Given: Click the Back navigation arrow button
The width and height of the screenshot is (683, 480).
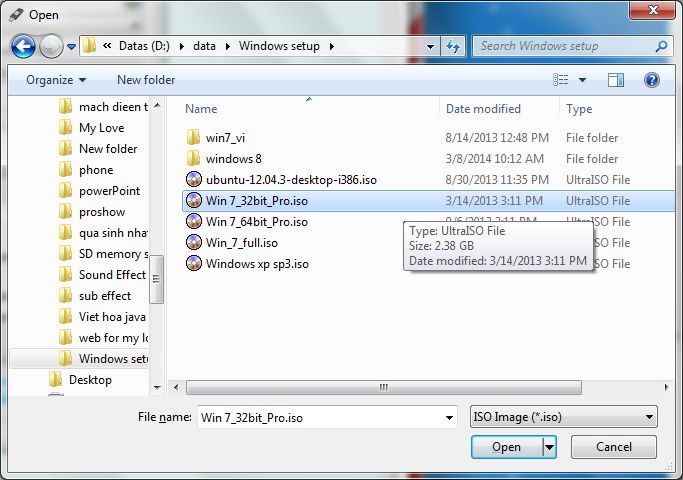Looking at the screenshot, I should [x=24, y=46].
